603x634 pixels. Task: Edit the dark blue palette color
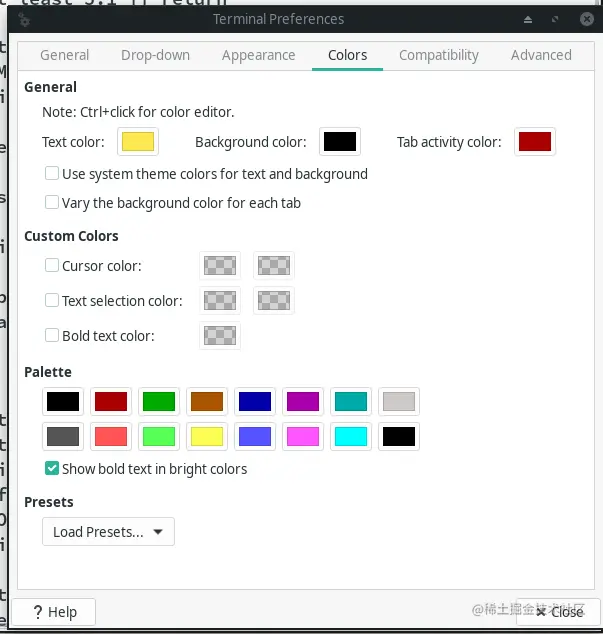pyautogui.click(x=255, y=402)
